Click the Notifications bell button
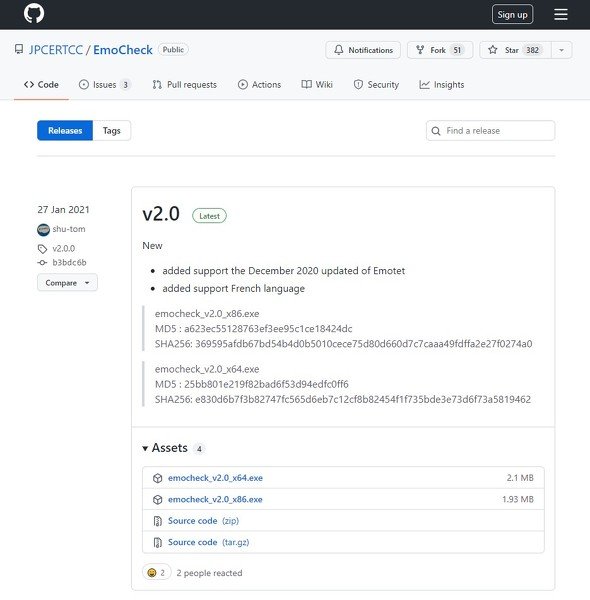Viewport: 590px width, 600px height. (x=363, y=50)
